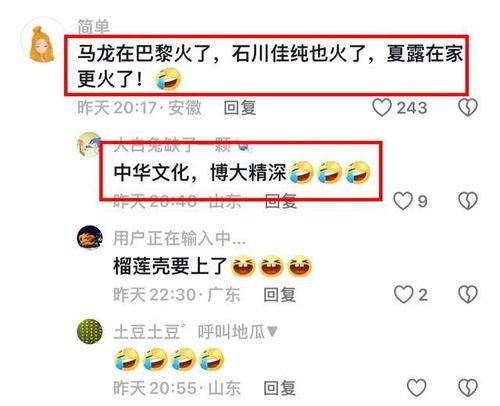This screenshot has height=406, width=500.
Task: Reply to the 安徽 comment at 20:17
Action: [x=240, y=108]
